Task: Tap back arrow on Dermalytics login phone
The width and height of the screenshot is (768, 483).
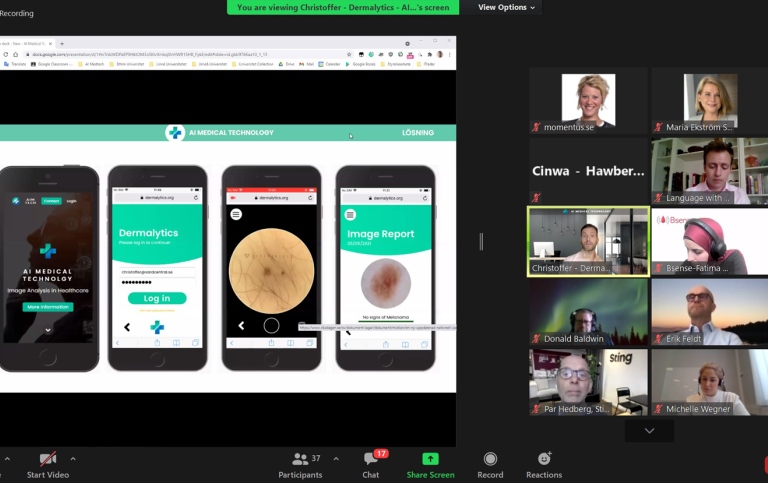Action: pos(127,327)
